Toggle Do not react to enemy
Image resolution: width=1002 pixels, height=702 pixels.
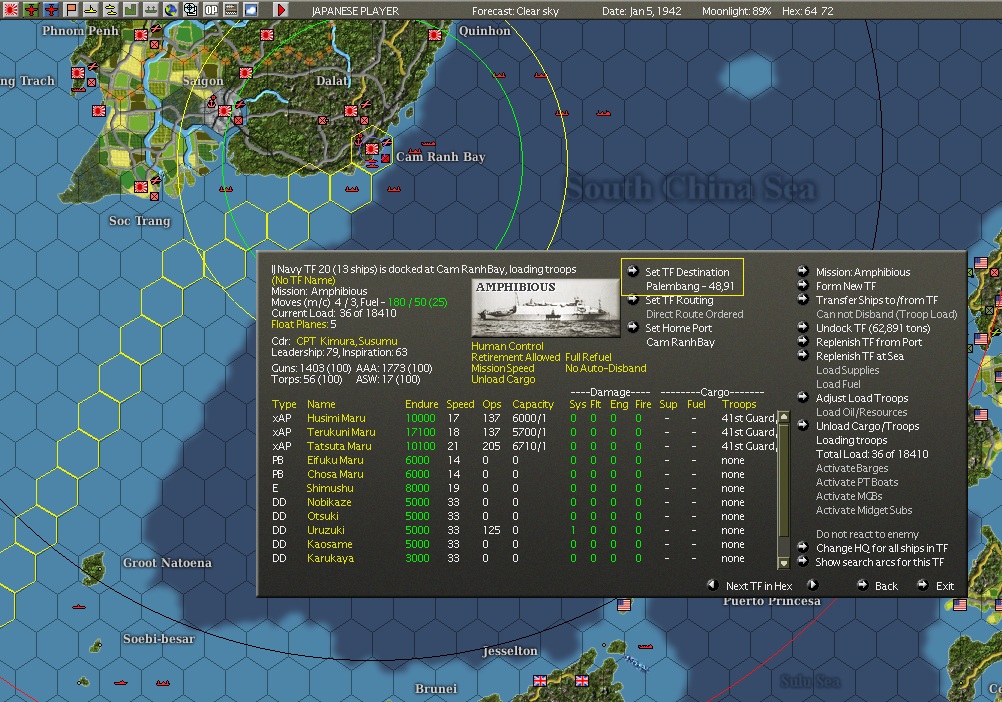coord(867,534)
